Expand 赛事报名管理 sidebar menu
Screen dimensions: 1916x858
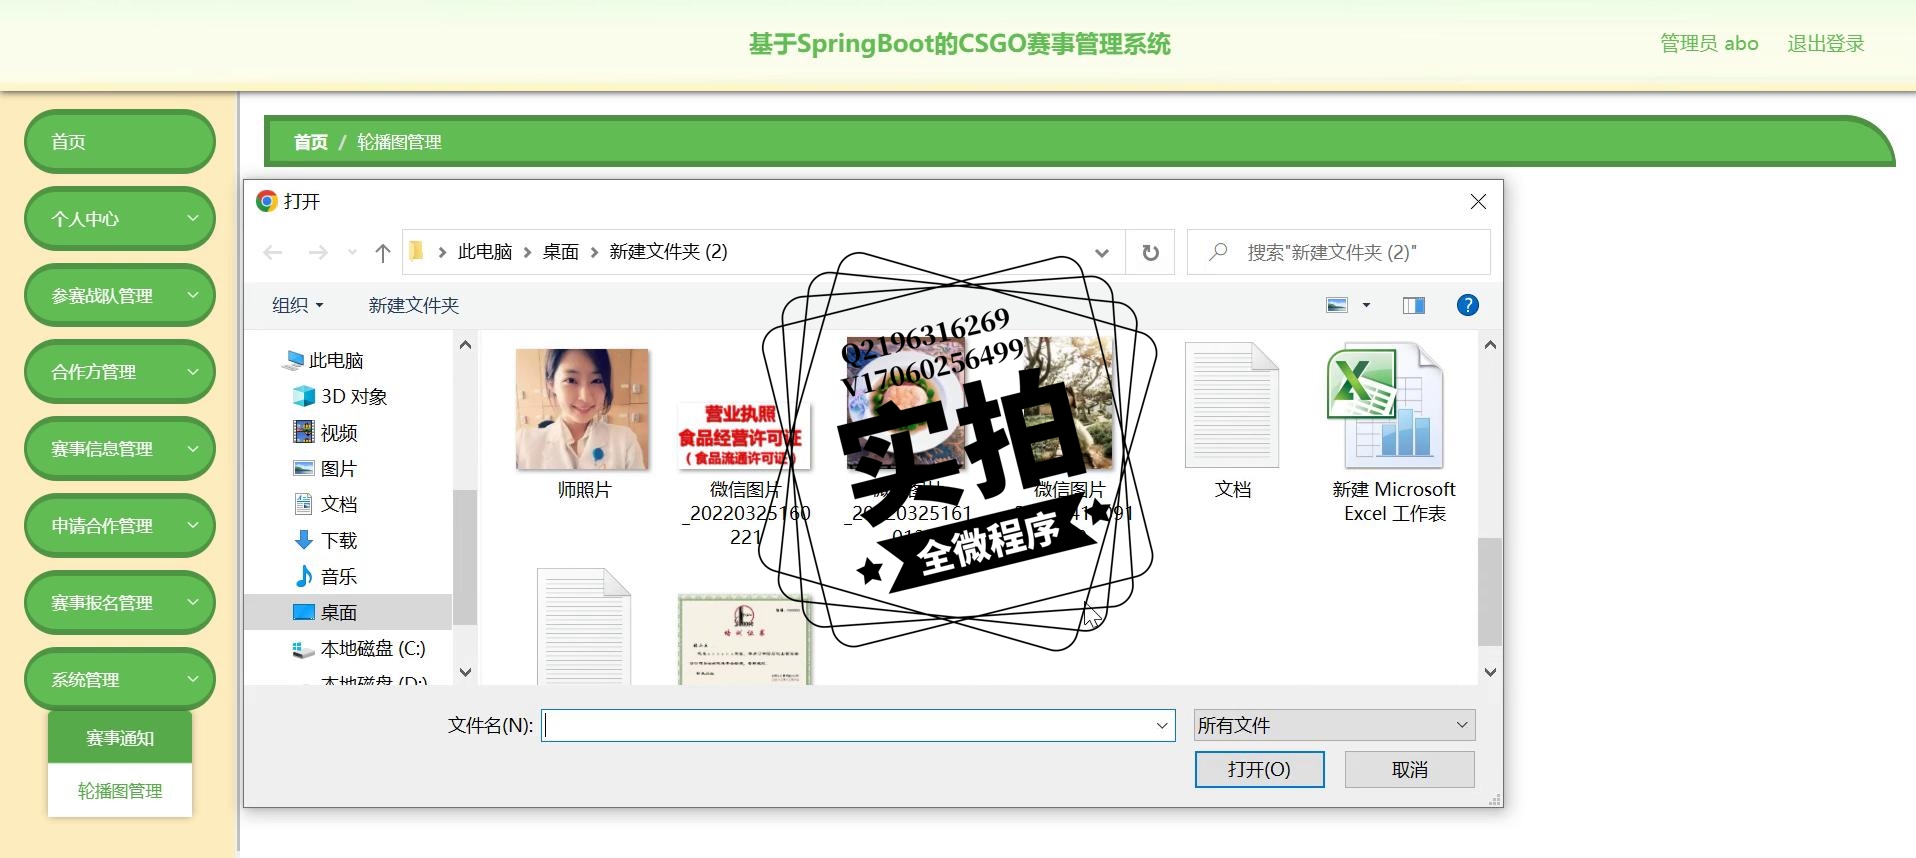(120, 603)
